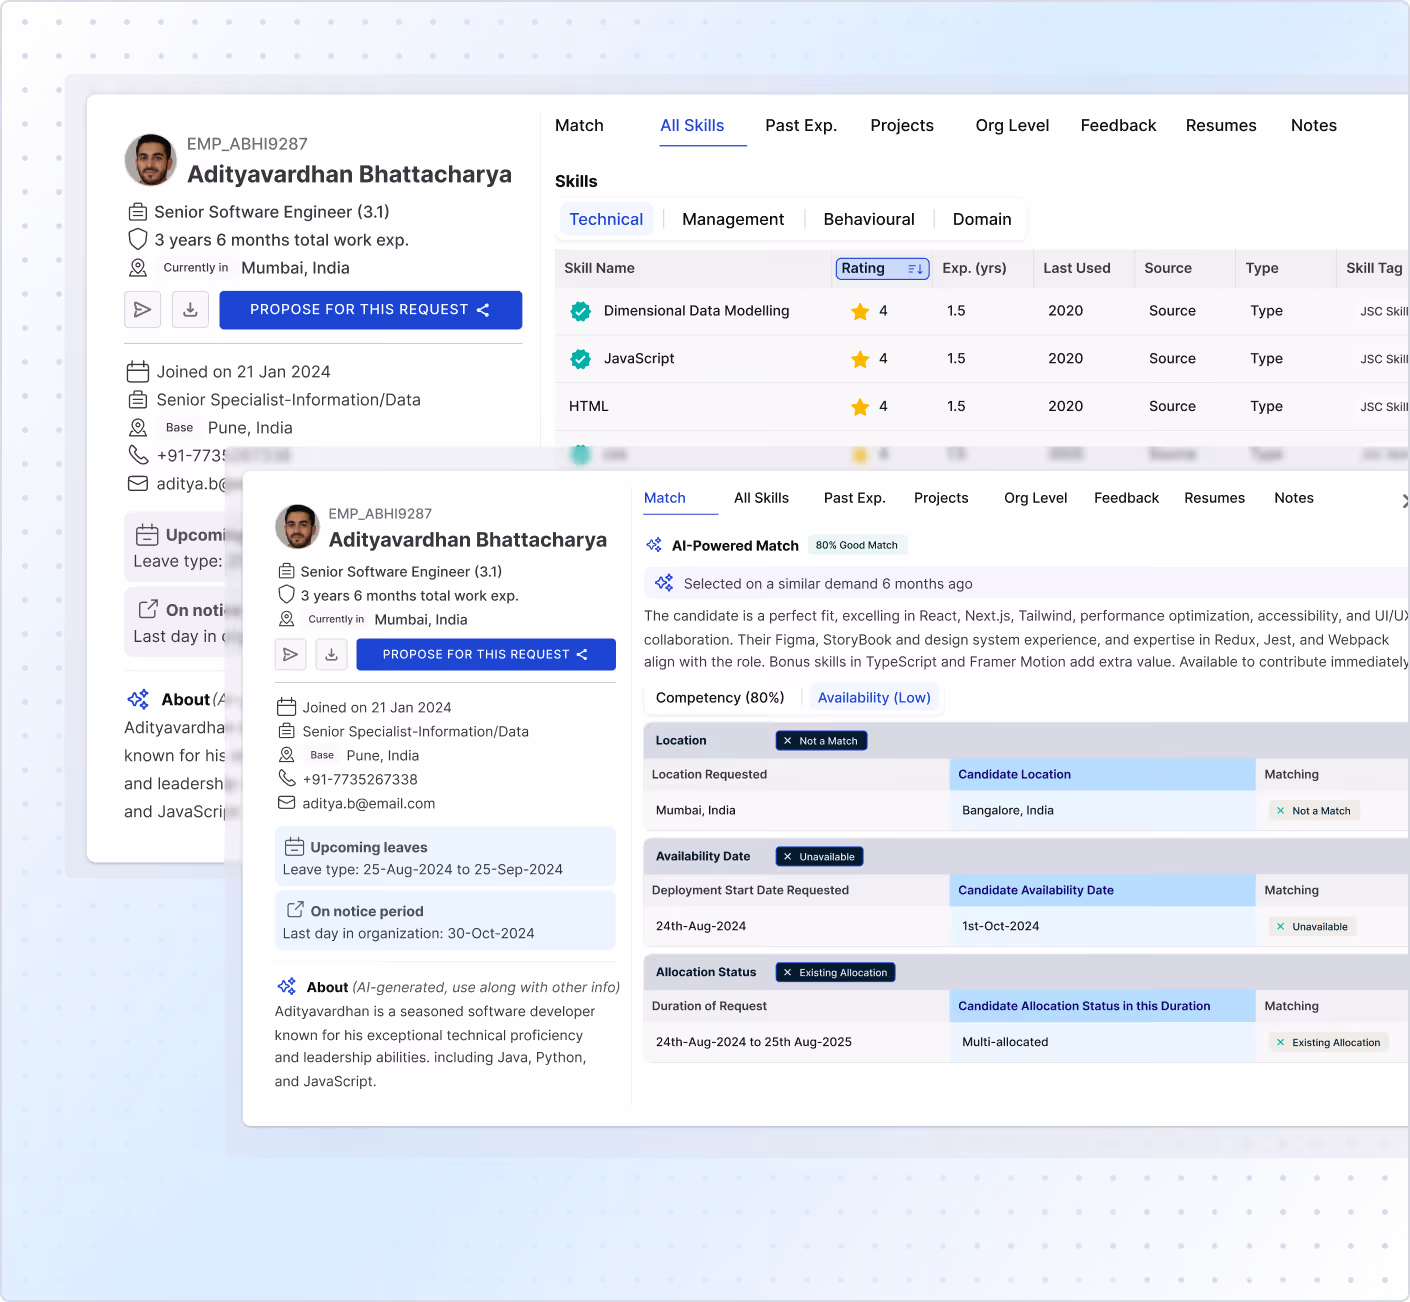Screen dimensions: 1410x1302
Task: Click the send (paper plane) icon below the avatar
Action: coord(291,654)
